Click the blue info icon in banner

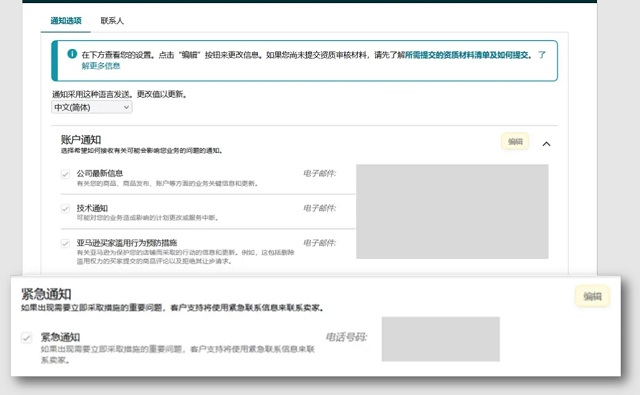[72, 54]
